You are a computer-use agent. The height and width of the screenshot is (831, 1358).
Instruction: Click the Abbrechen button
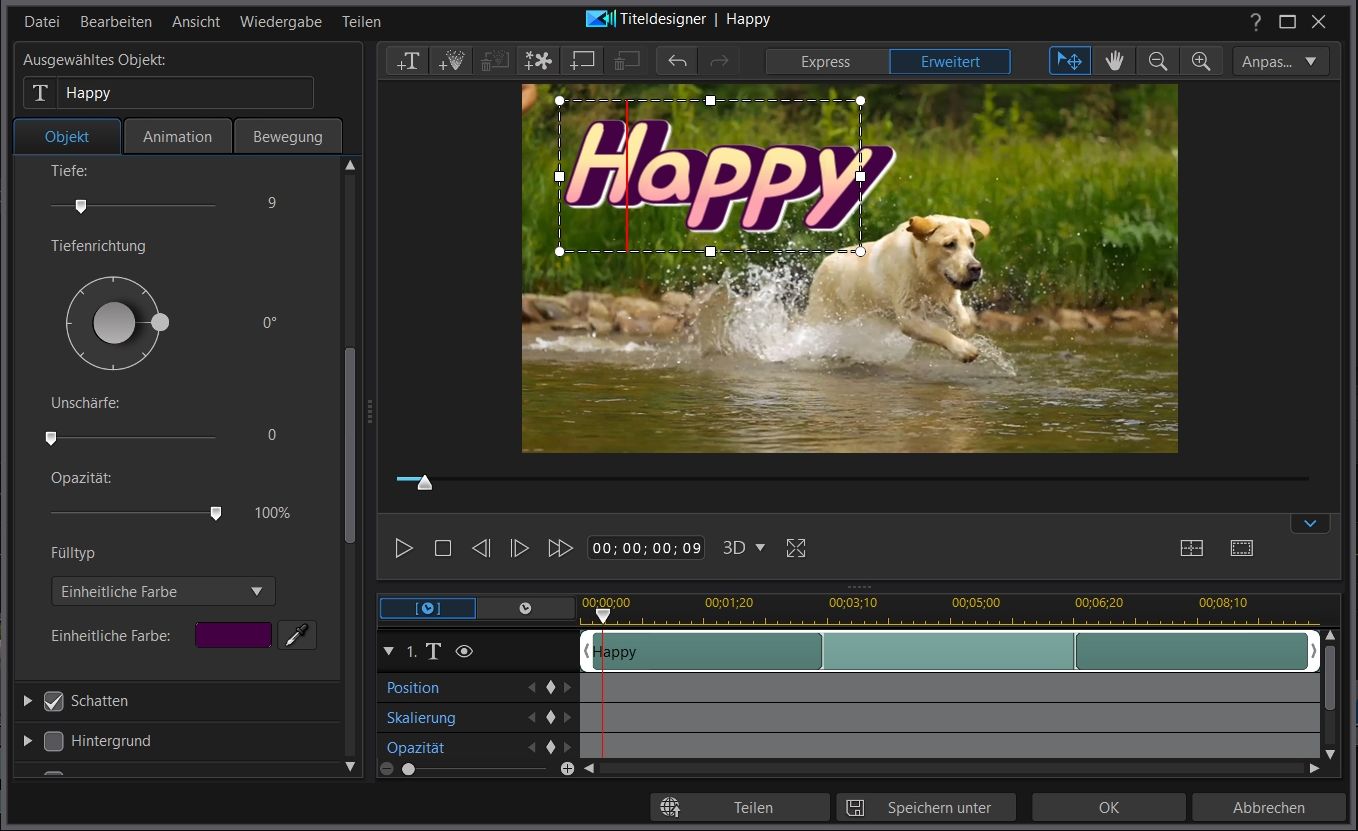[1268, 807]
